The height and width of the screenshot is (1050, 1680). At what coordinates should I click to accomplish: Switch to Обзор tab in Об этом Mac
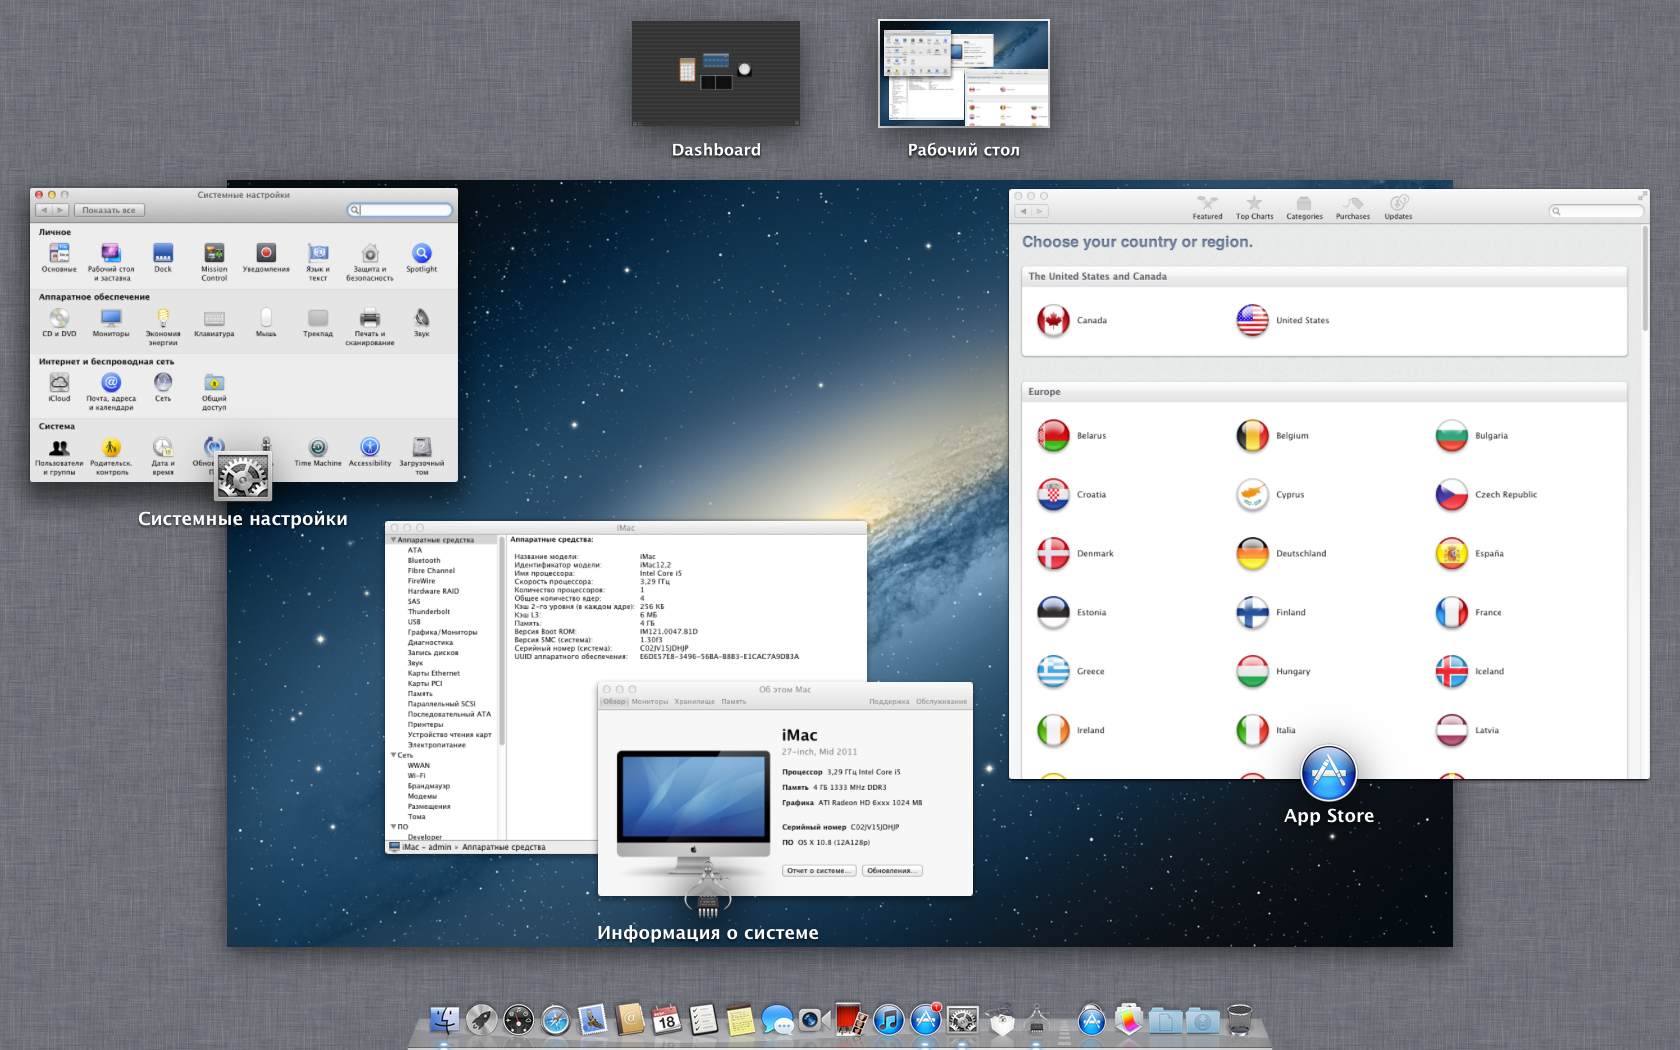614,702
